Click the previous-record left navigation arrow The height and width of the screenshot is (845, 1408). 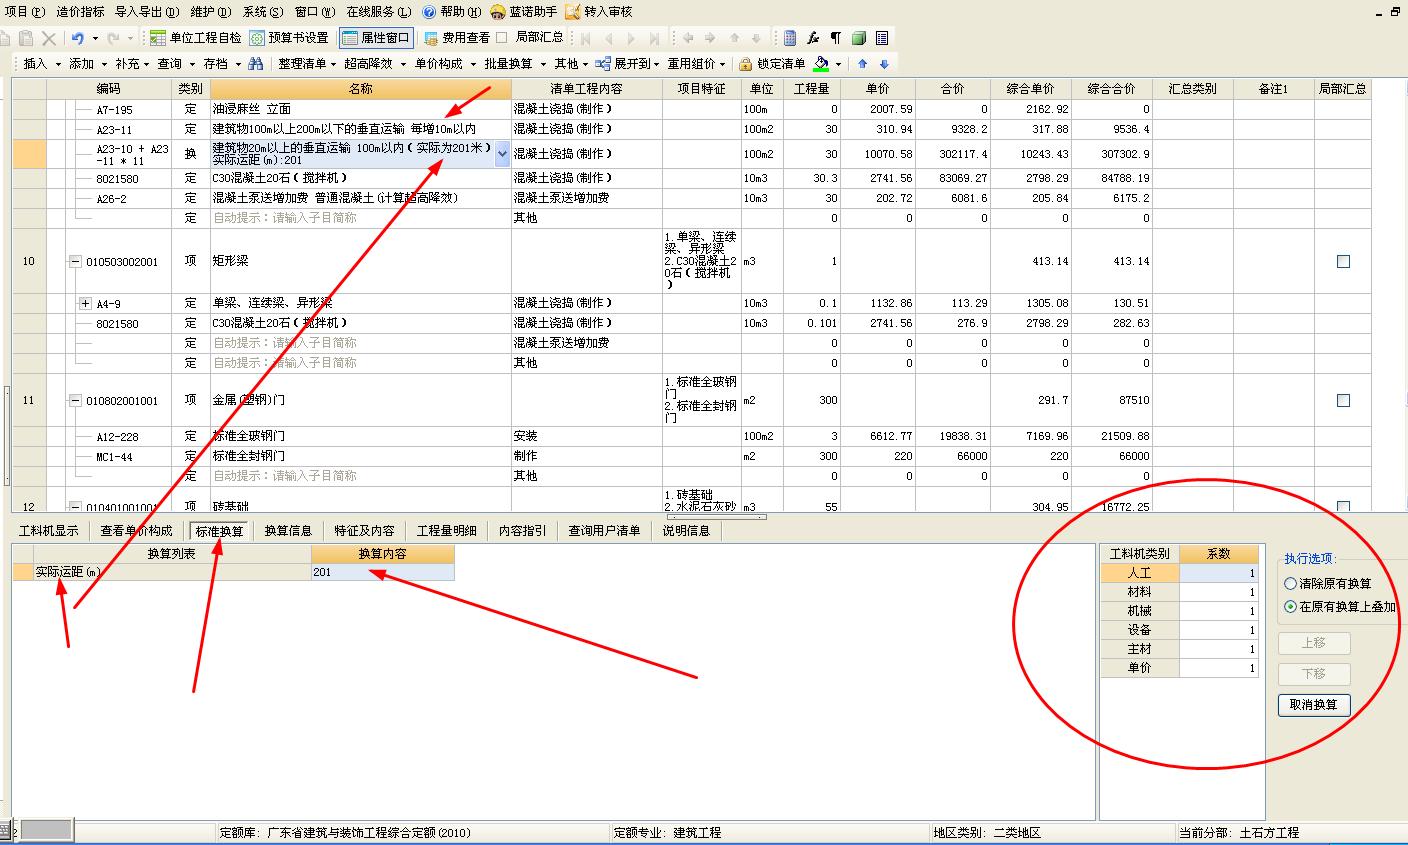pyautogui.click(x=608, y=38)
